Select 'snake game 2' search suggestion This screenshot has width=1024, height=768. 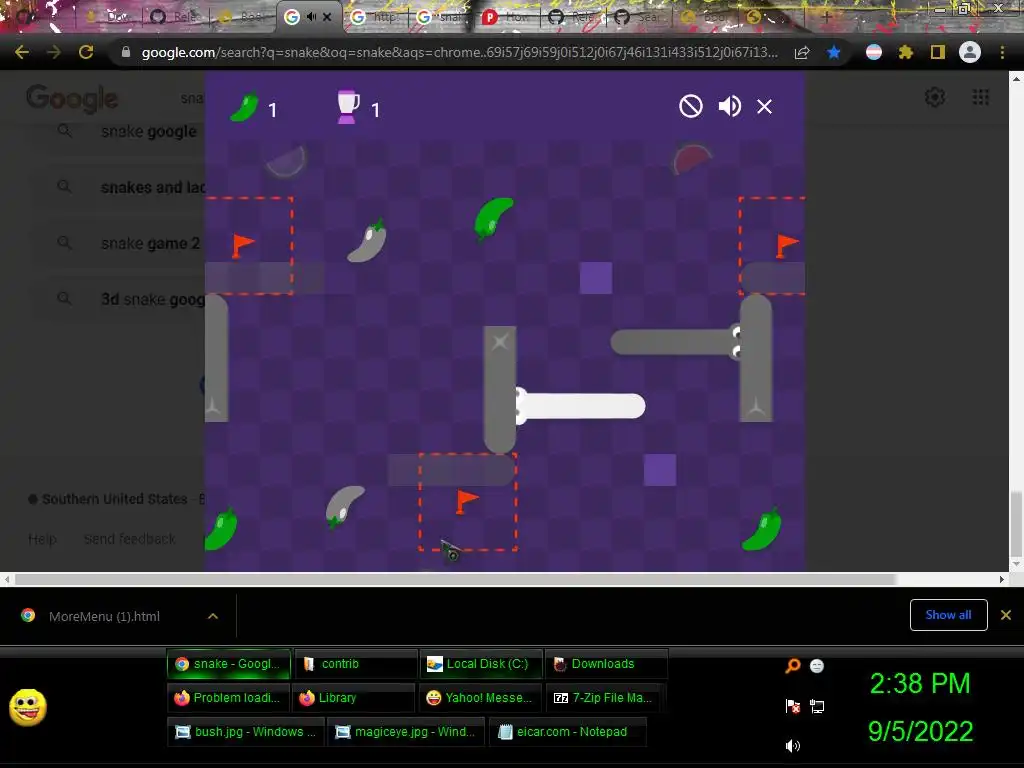(x=150, y=244)
